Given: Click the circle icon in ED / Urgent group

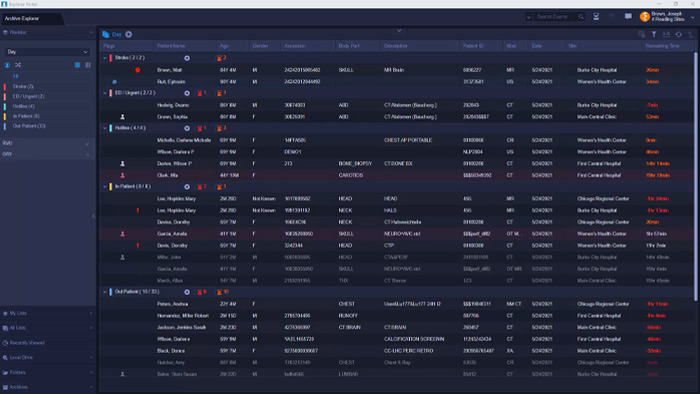Looking at the screenshot, I should pyautogui.click(x=187, y=93).
